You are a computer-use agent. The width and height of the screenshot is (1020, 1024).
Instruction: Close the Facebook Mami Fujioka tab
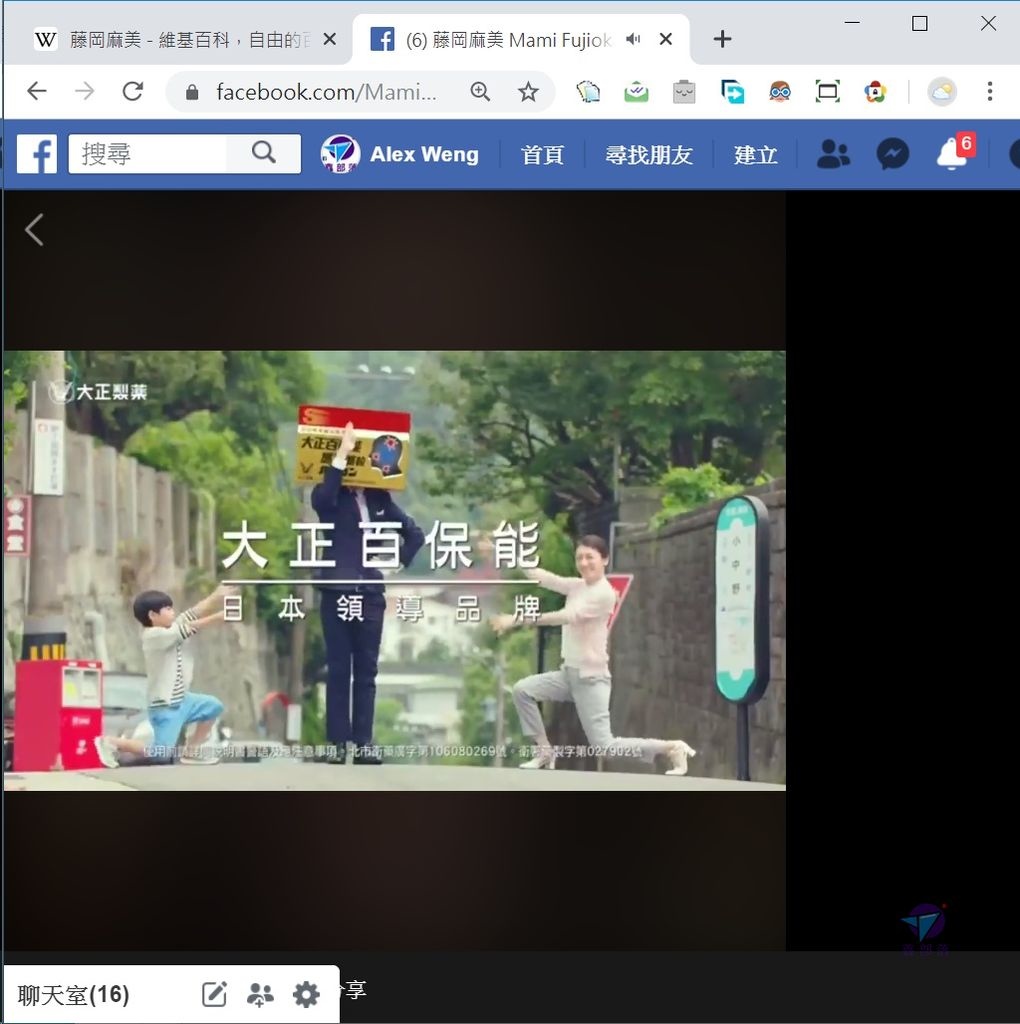point(665,40)
